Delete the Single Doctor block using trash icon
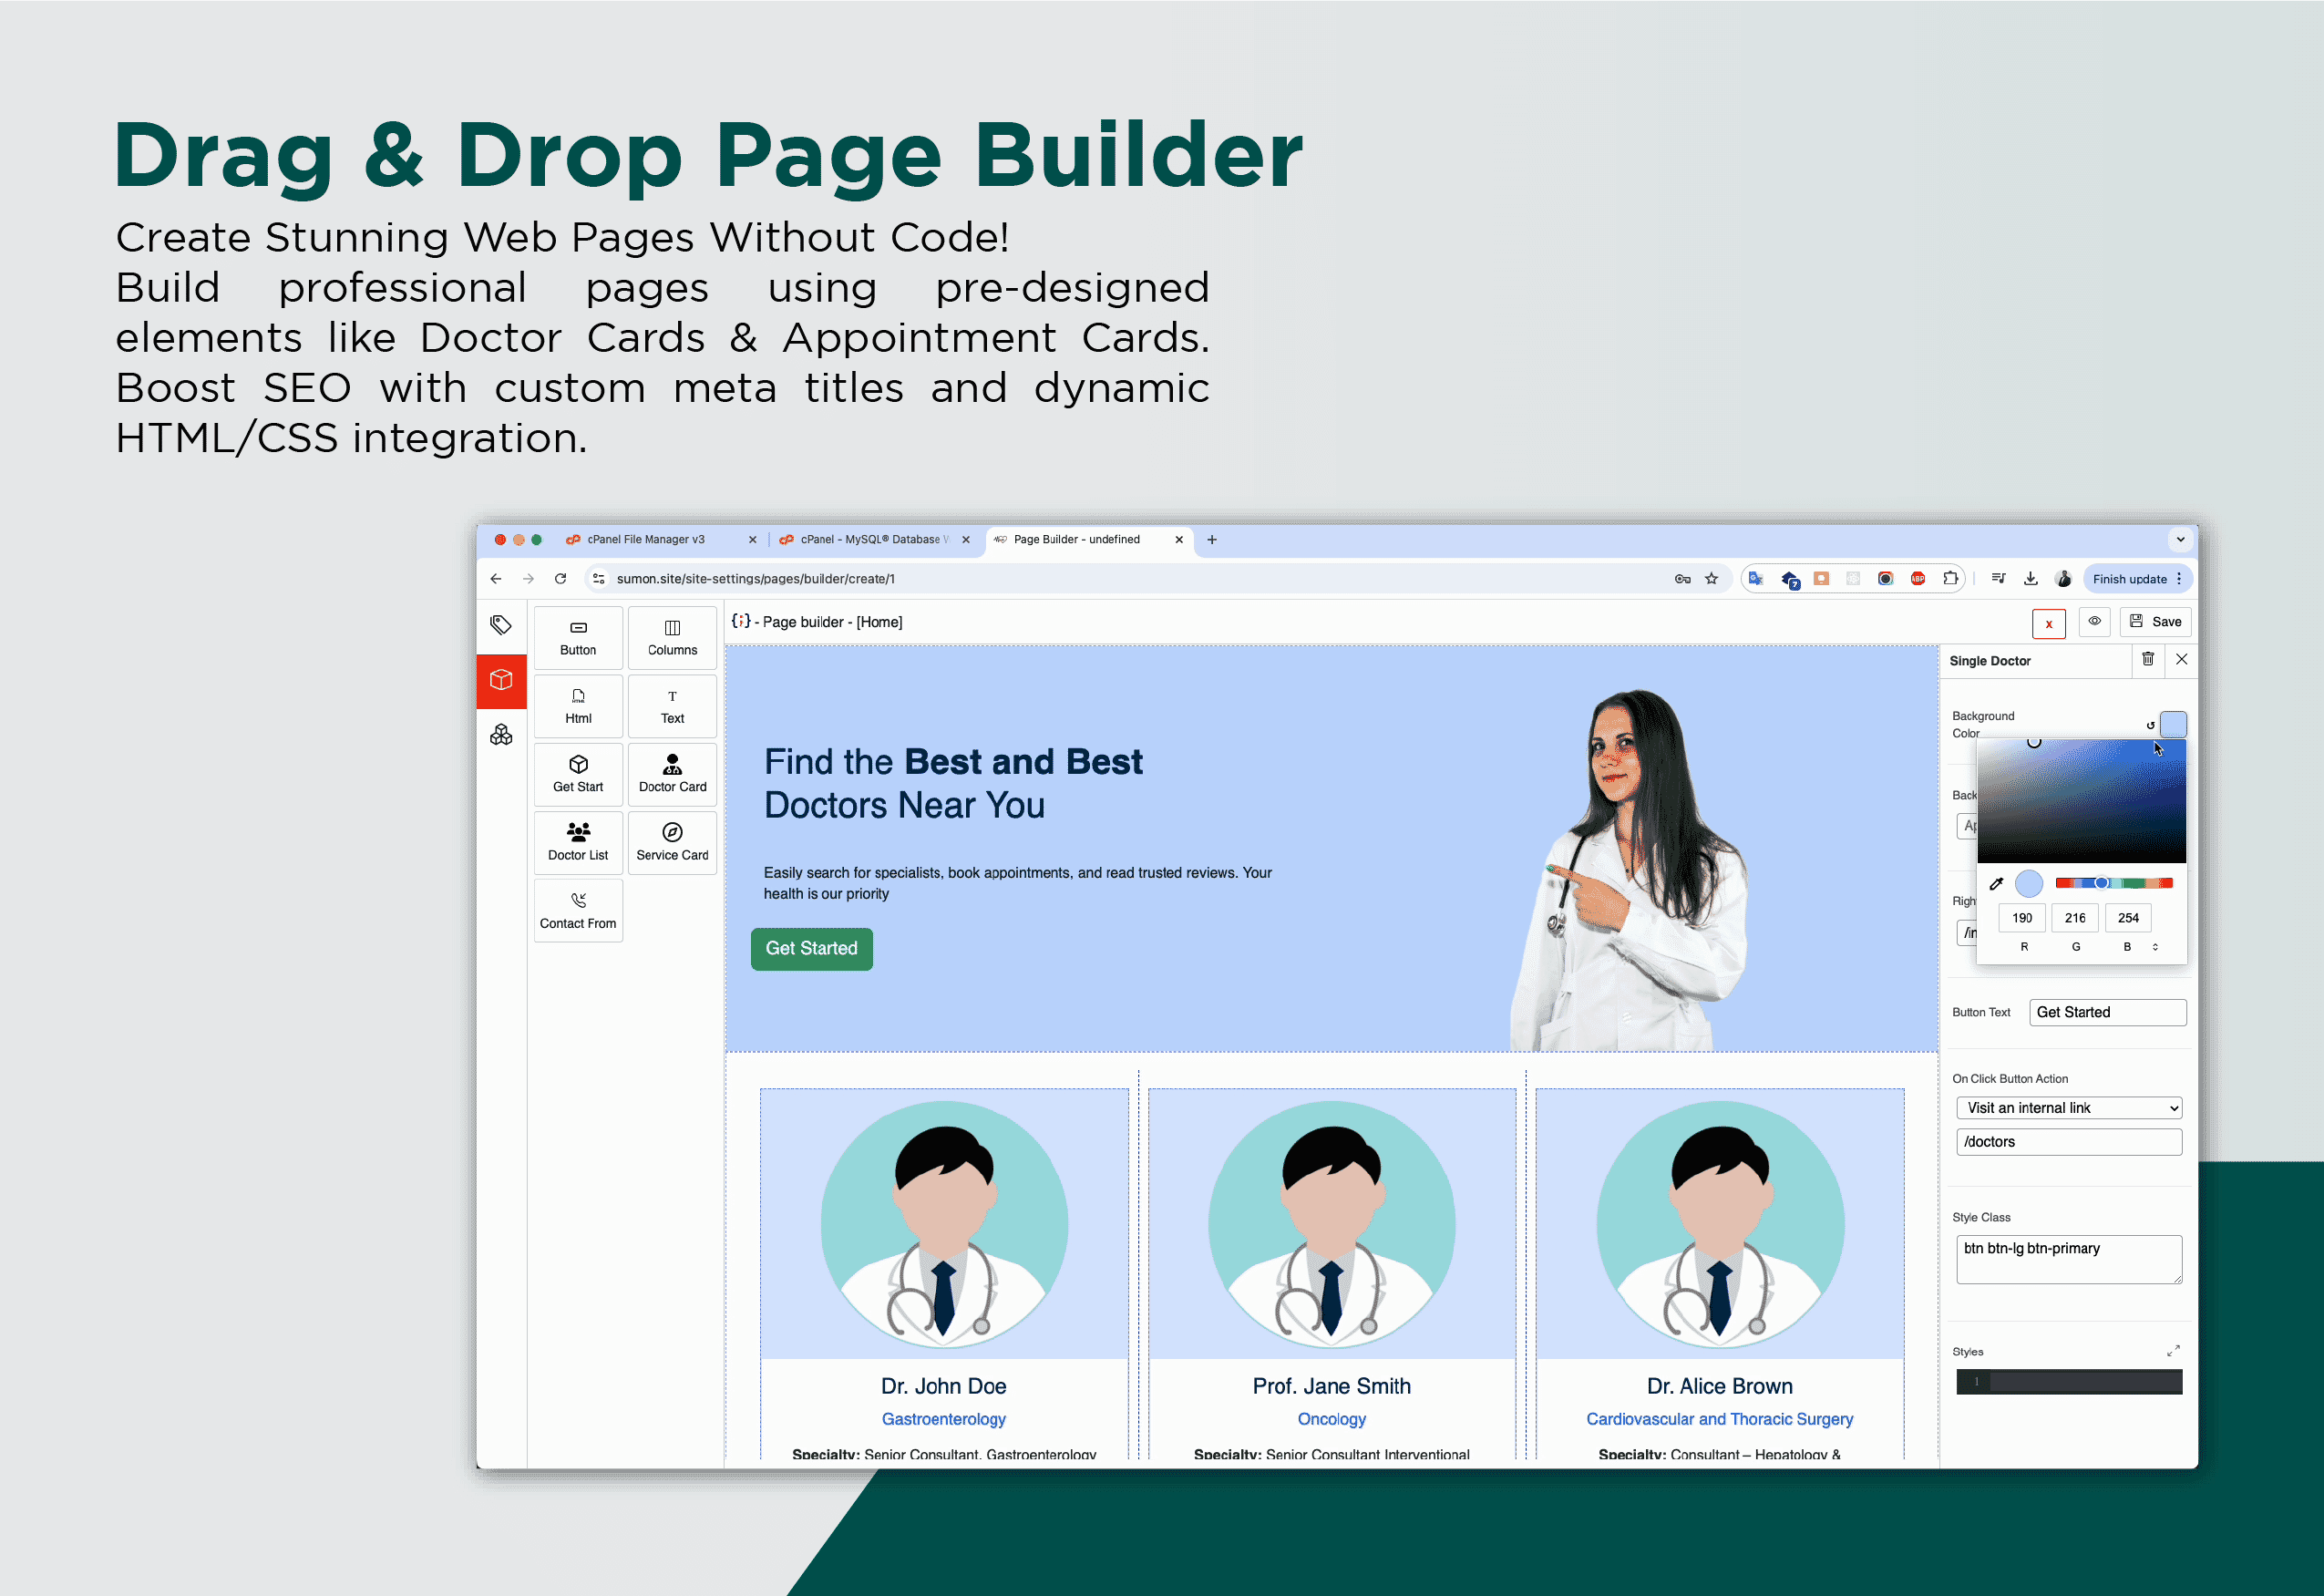The height and width of the screenshot is (1596, 2324). click(2149, 660)
